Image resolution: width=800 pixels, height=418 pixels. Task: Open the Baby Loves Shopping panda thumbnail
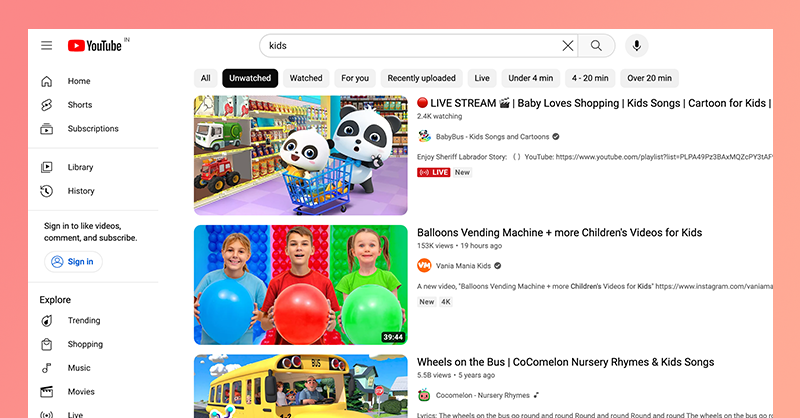(x=301, y=155)
